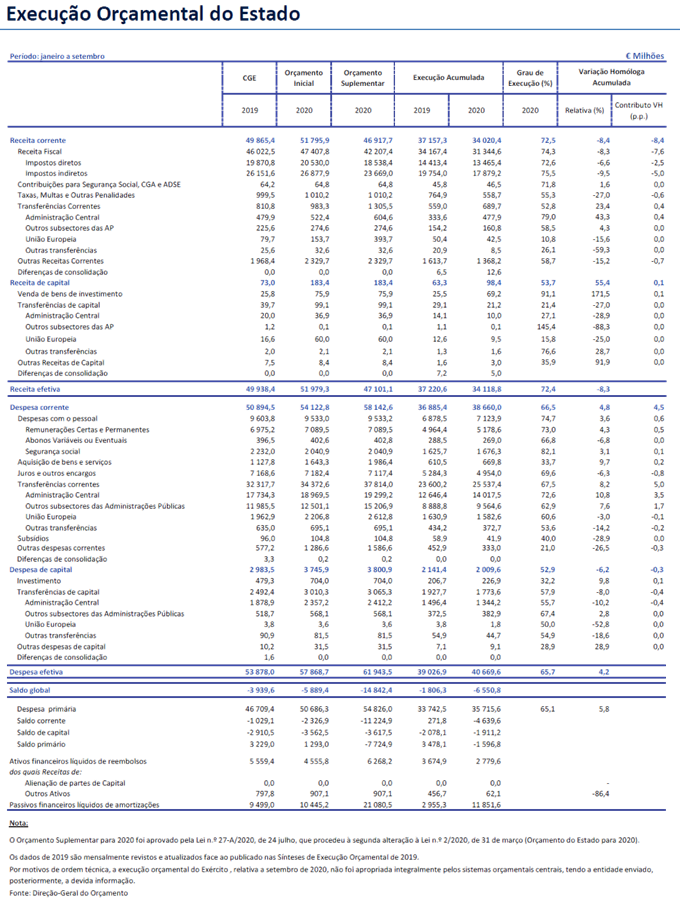680x902 pixels.
Task: Click 'Venda de bens de investimento' row
Action: tap(70, 294)
